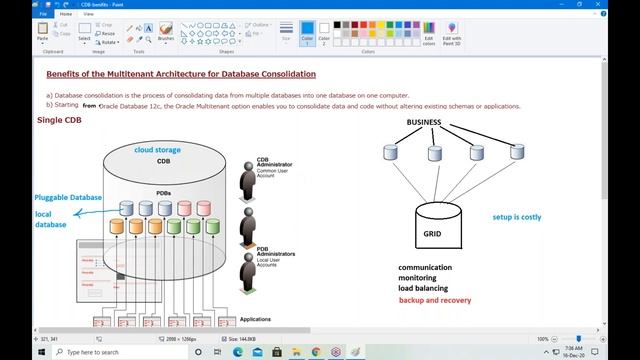Expand the Paste dropdown arrow
640x360 pixels.
(42, 43)
